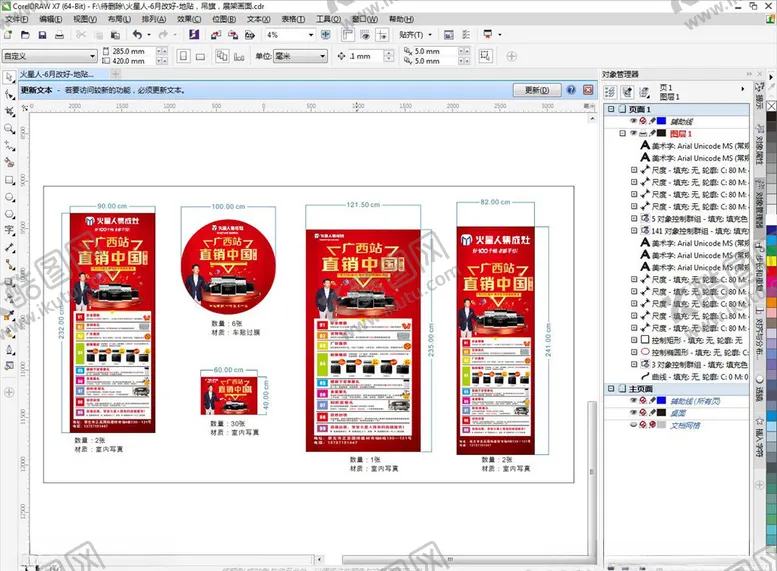Screen dimensions: 777x571
Task: Click the page width 285.0 mm field
Action: pos(133,51)
